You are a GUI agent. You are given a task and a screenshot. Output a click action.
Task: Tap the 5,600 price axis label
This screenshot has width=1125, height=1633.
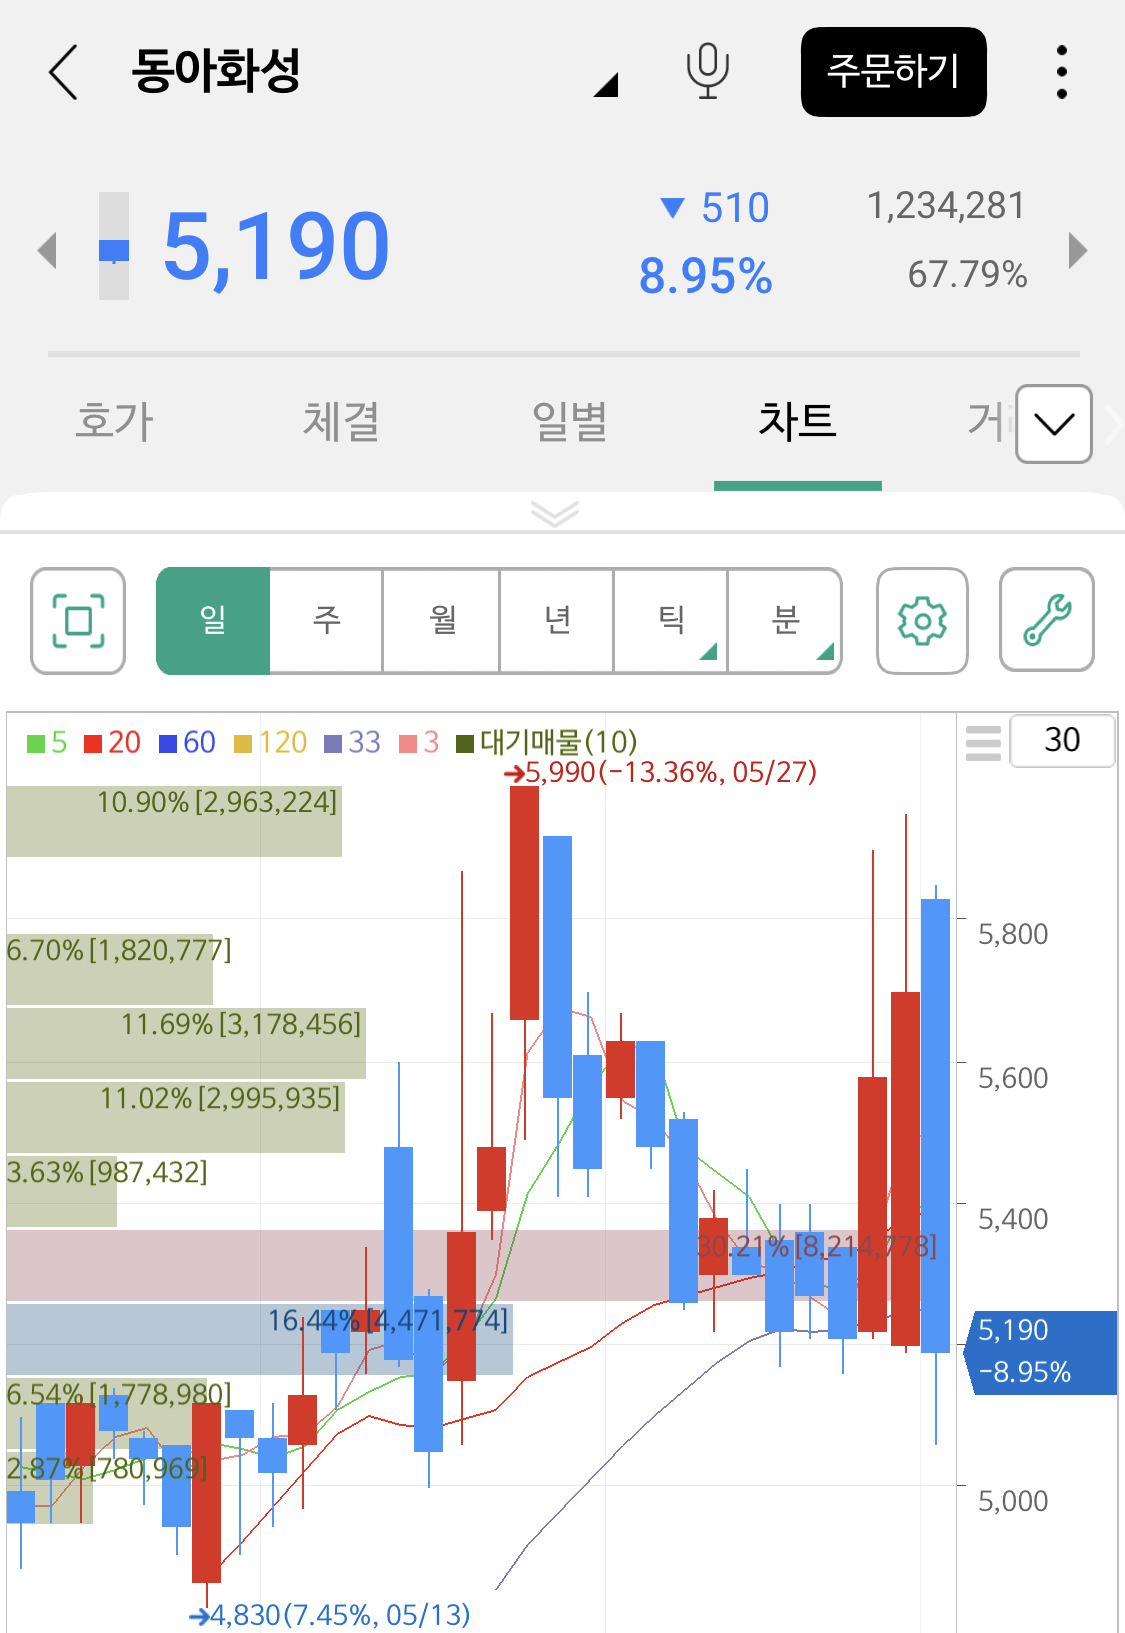pyautogui.click(x=1013, y=1078)
